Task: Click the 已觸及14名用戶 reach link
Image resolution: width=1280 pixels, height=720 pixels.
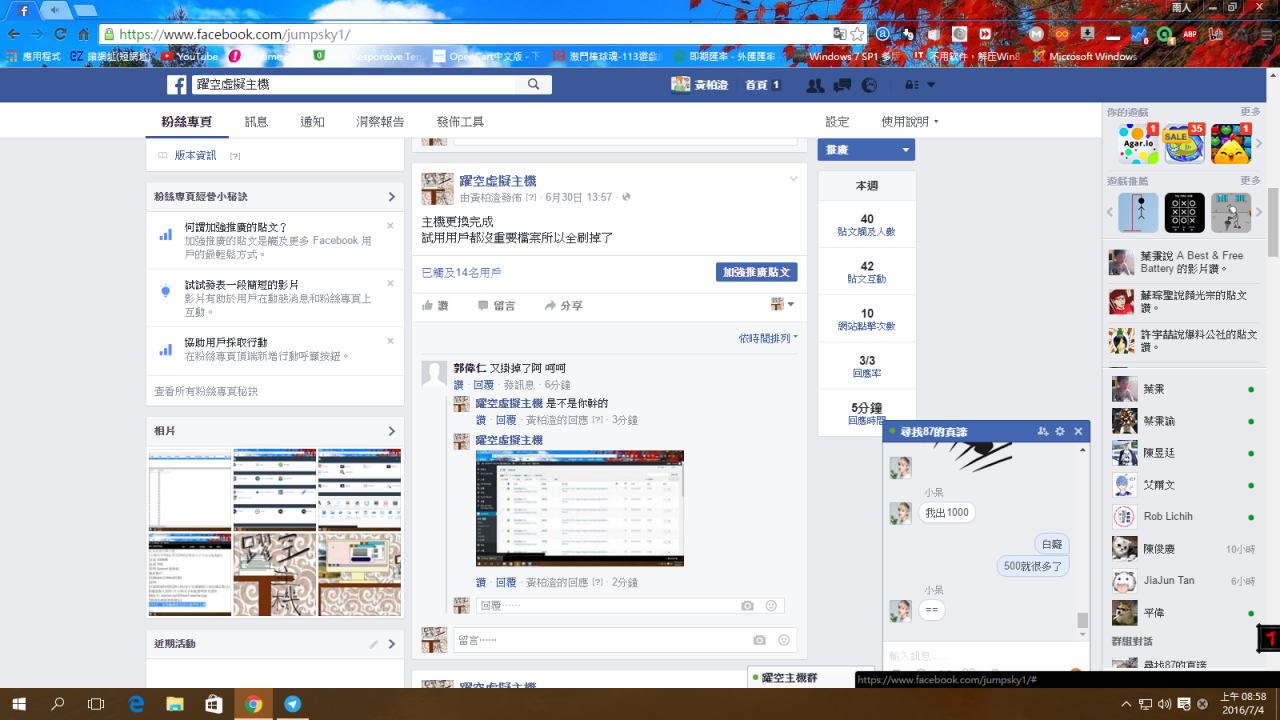Action: [x=461, y=272]
